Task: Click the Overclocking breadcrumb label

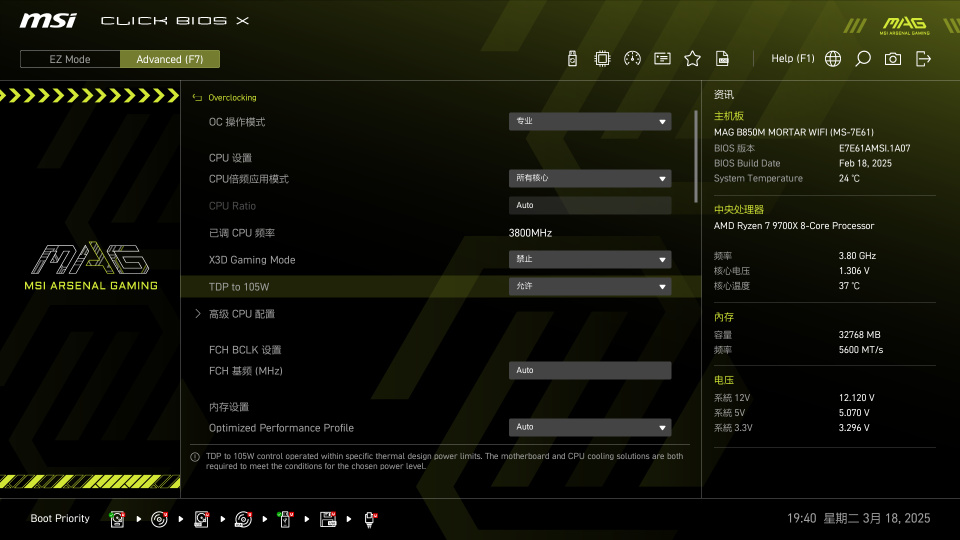Action: tap(232, 97)
